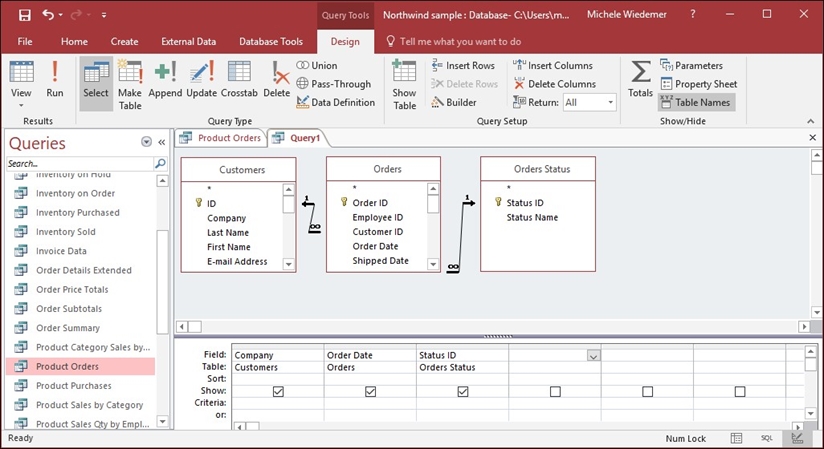The width and height of the screenshot is (824, 449).
Task: Click the Save icon in title bar
Action: pos(24,15)
